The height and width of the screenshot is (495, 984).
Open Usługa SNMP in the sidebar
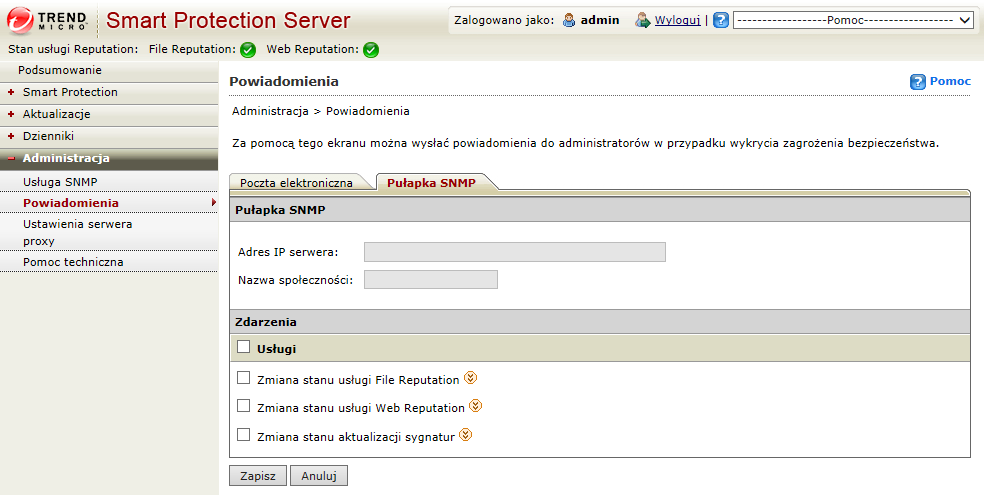[x=60, y=182]
